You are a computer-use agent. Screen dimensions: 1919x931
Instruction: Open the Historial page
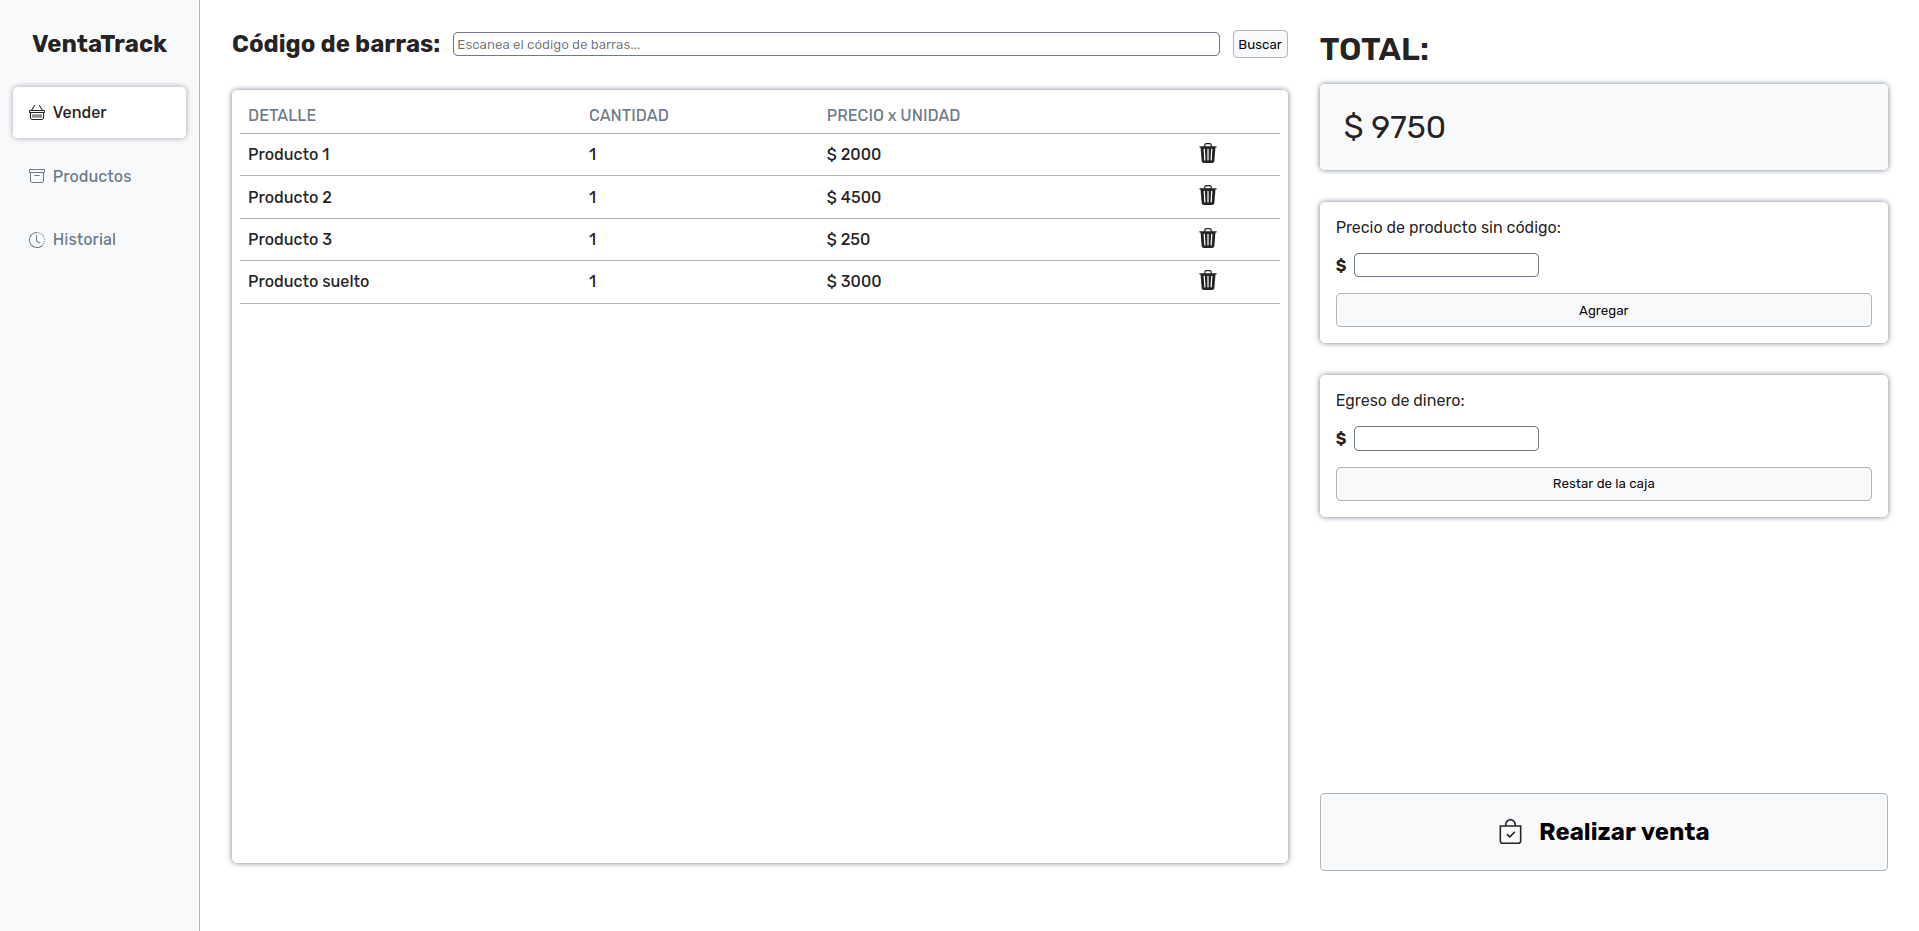(84, 240)
